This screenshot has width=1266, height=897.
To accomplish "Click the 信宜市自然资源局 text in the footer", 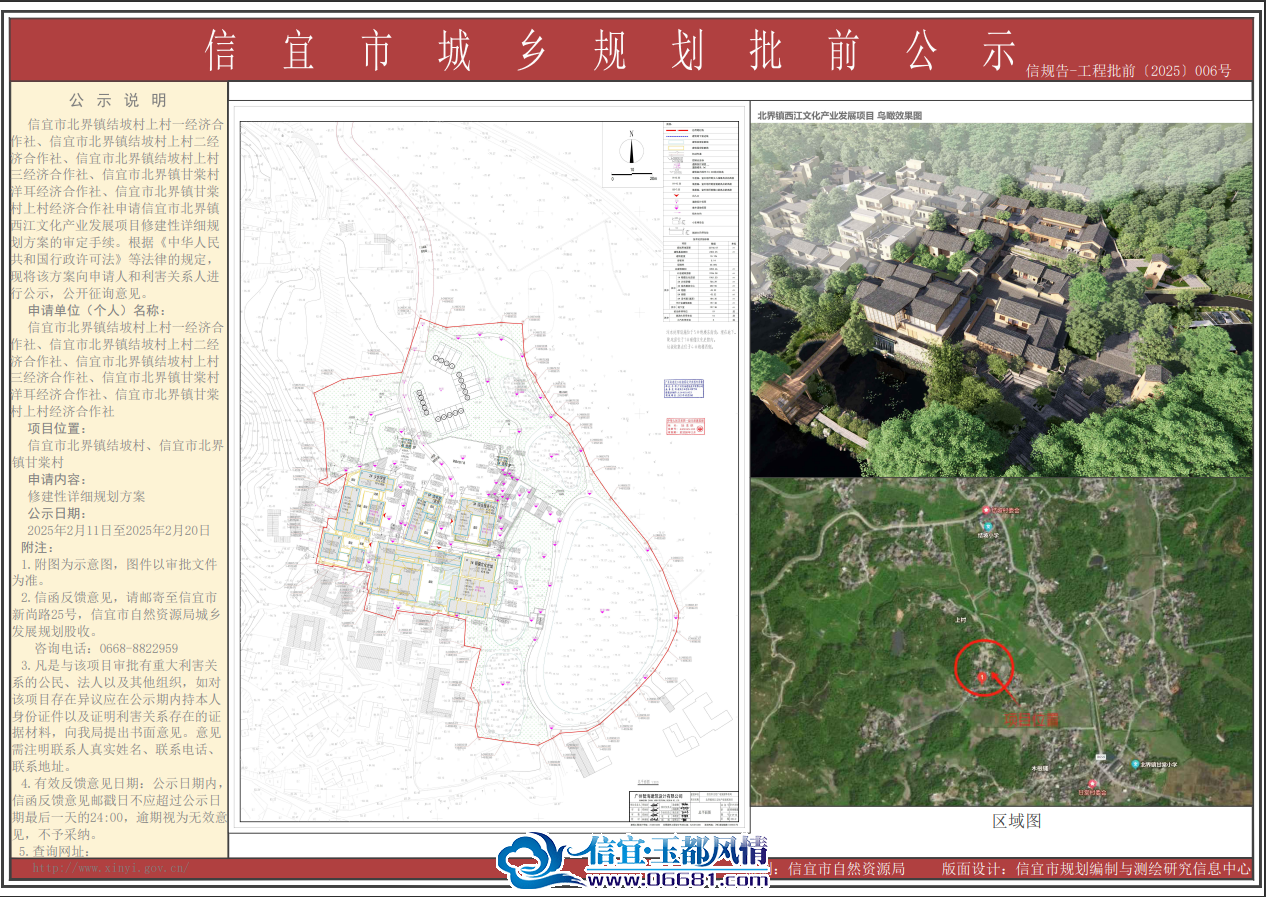I will (x=847, y=869).
